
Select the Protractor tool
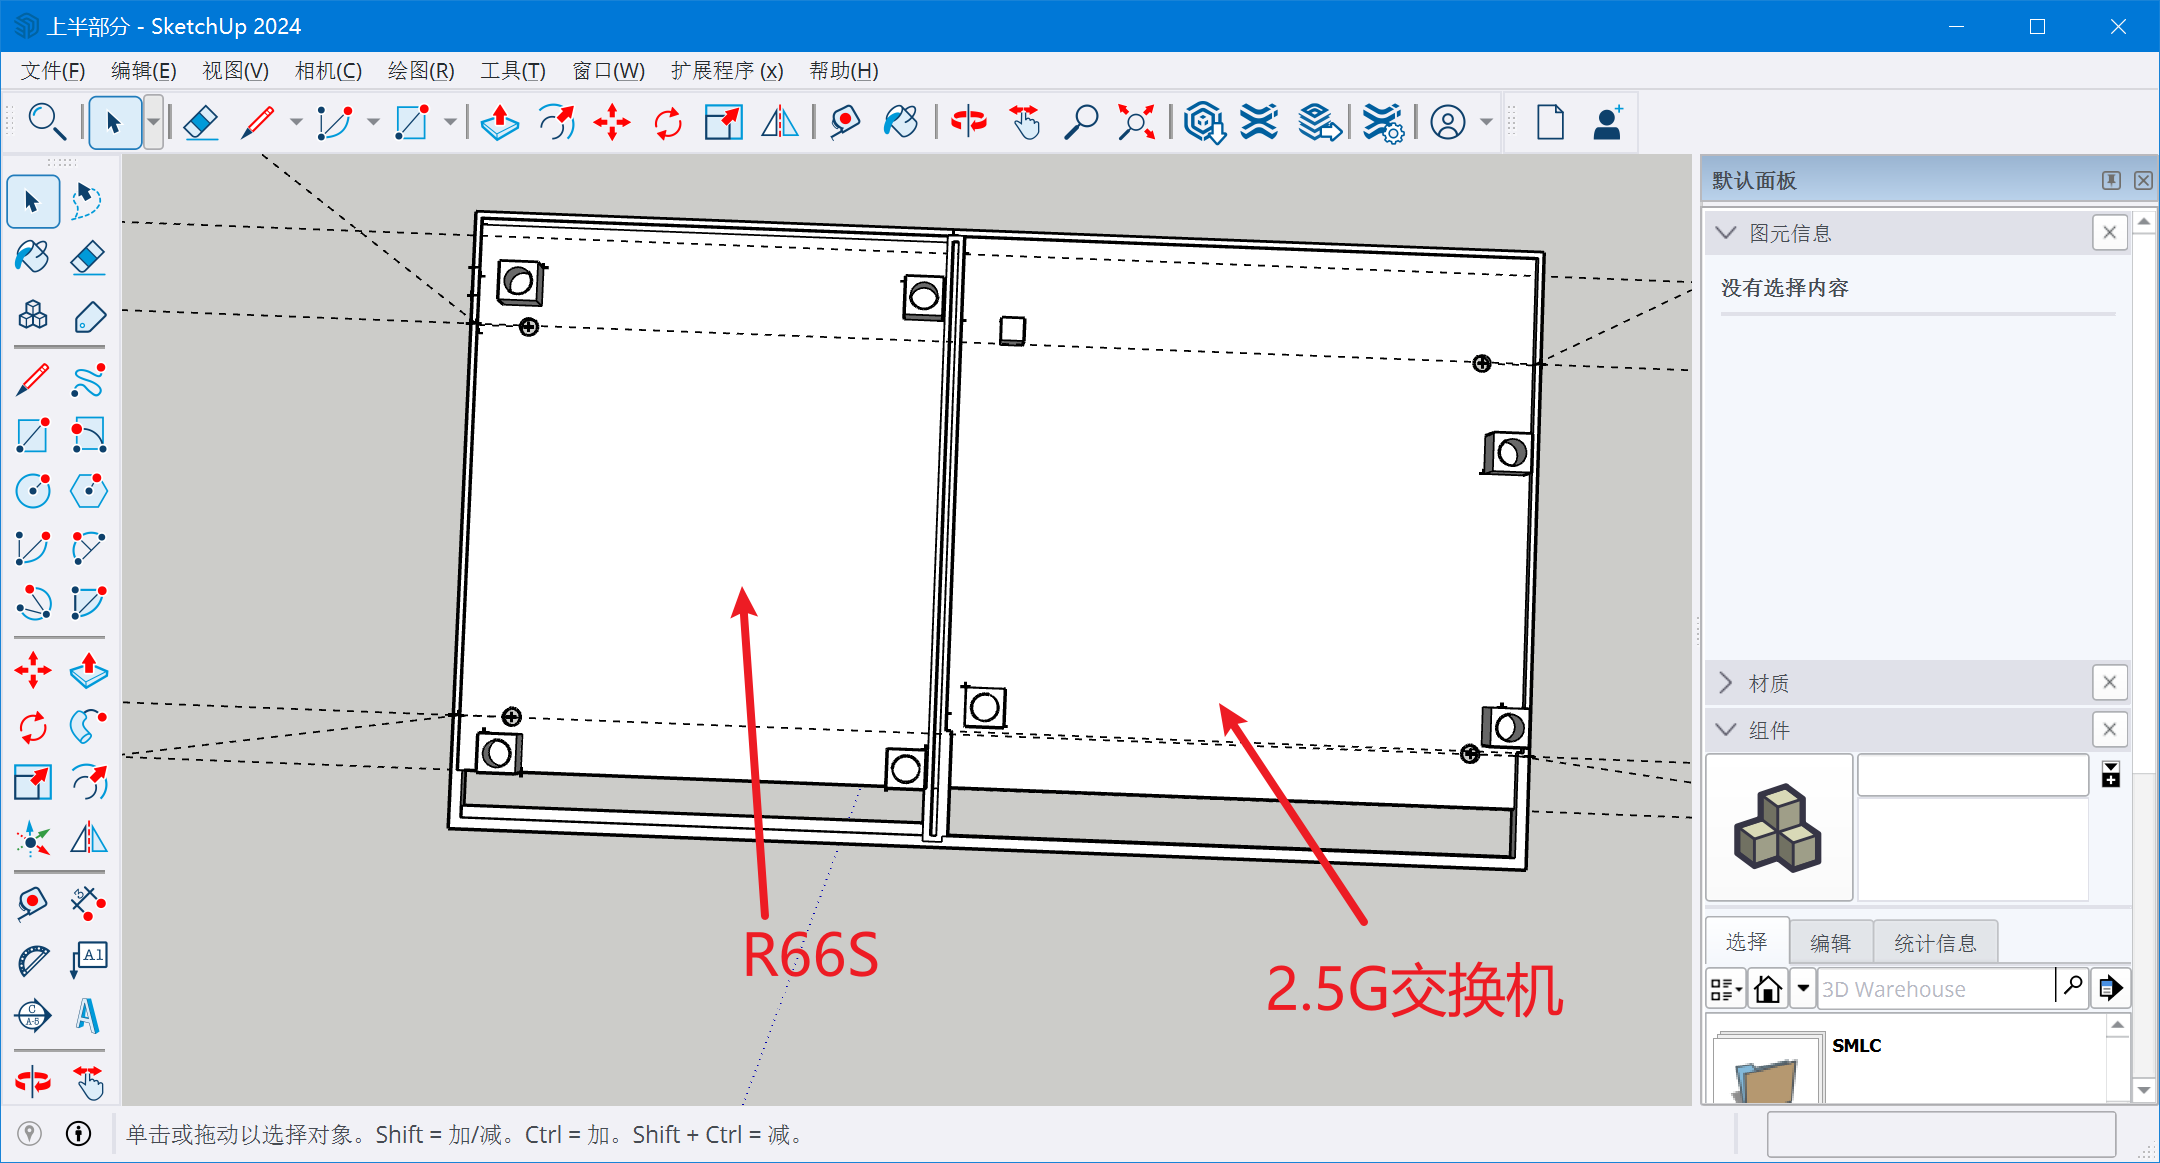point(32,960)
